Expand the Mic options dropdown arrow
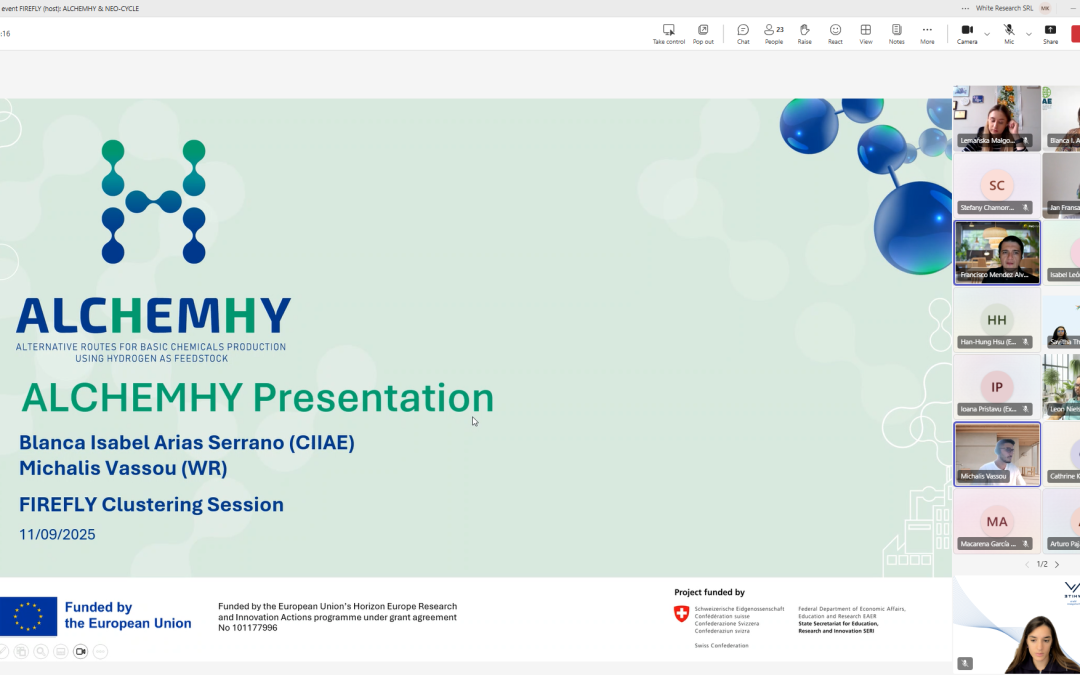 pyautogui.click(x=1028, y=34)
